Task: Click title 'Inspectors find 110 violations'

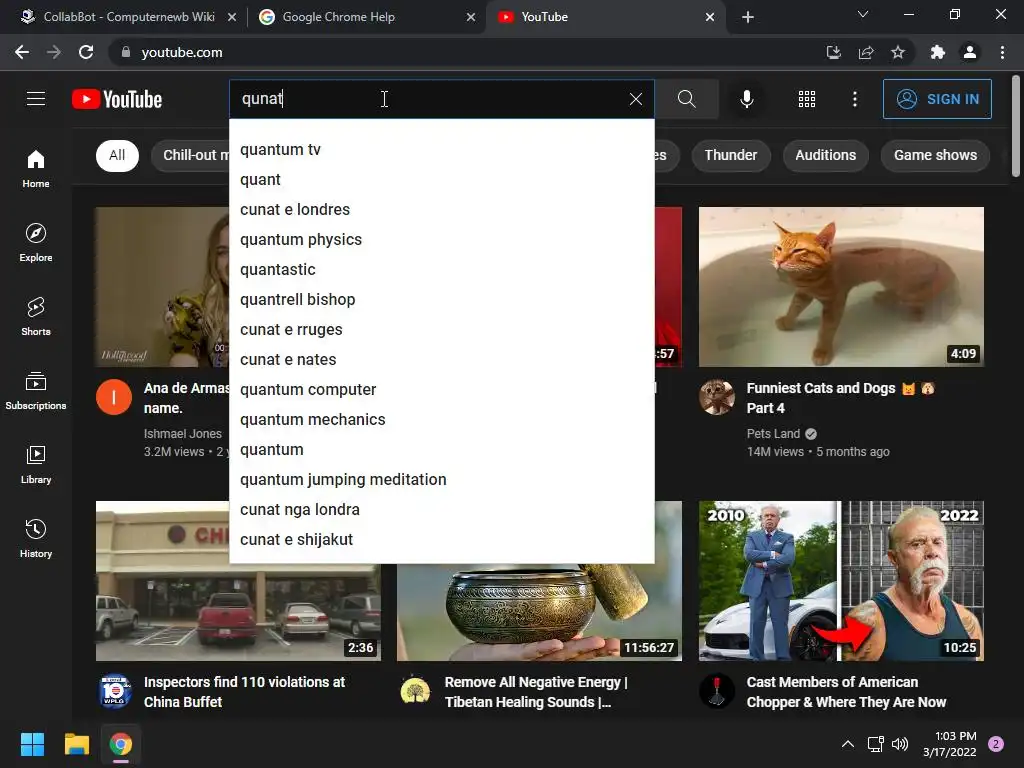Action: [244, 692]
